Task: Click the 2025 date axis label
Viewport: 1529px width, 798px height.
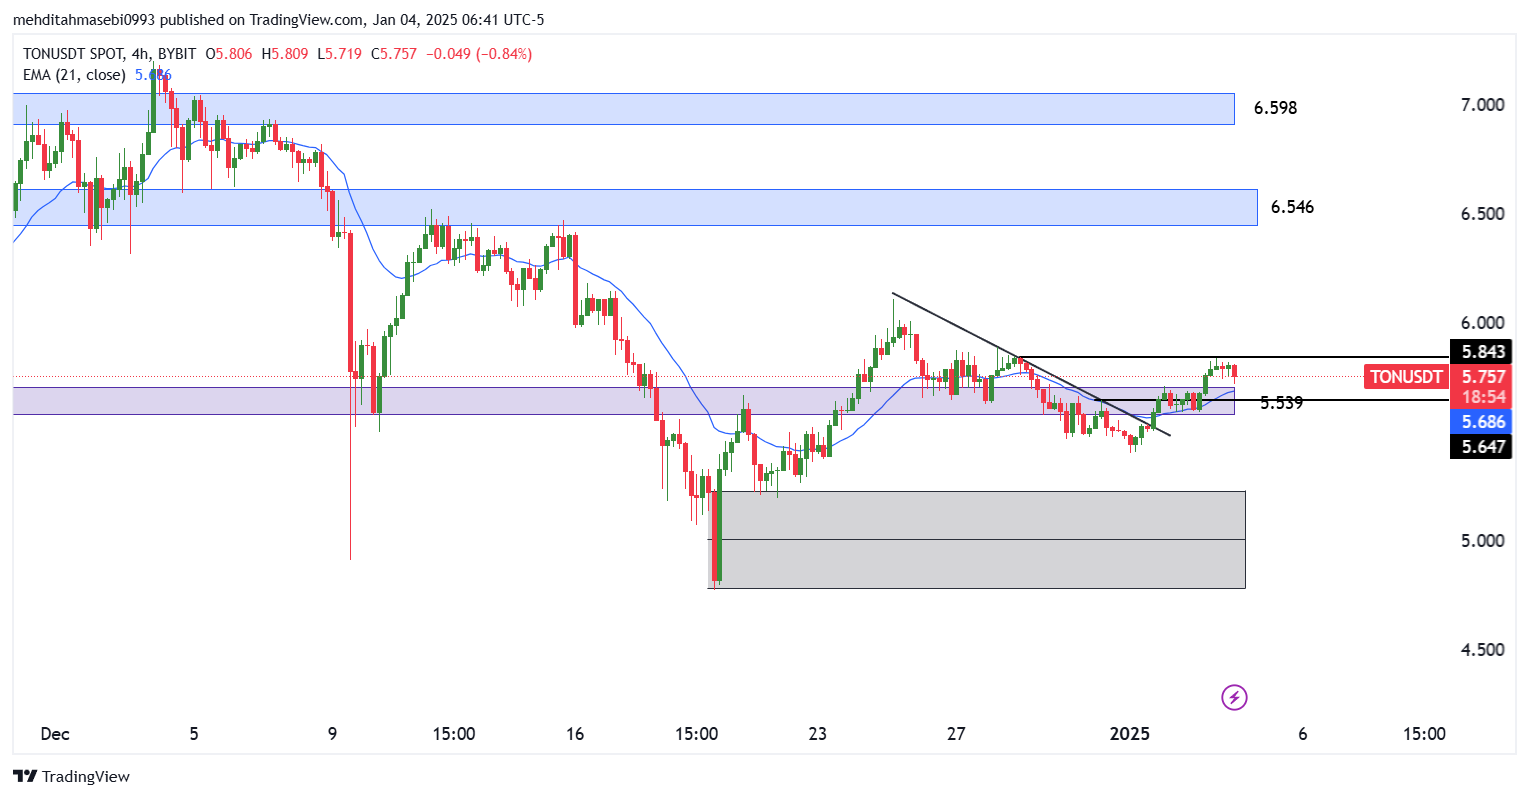Action: 1130,734
